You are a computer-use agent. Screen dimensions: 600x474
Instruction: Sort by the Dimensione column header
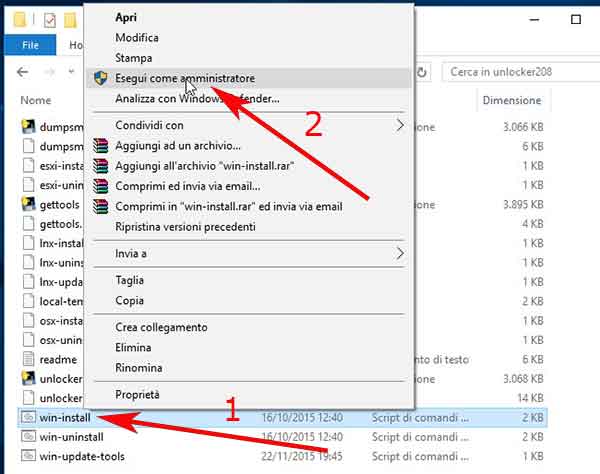click(512, 100)
